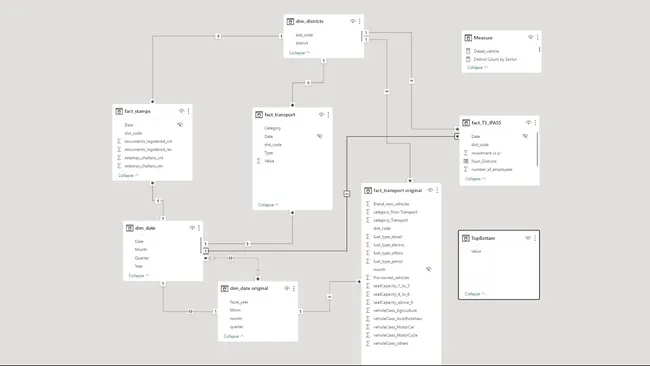Toggle visibility of fact_stamps table

(181, 111)
